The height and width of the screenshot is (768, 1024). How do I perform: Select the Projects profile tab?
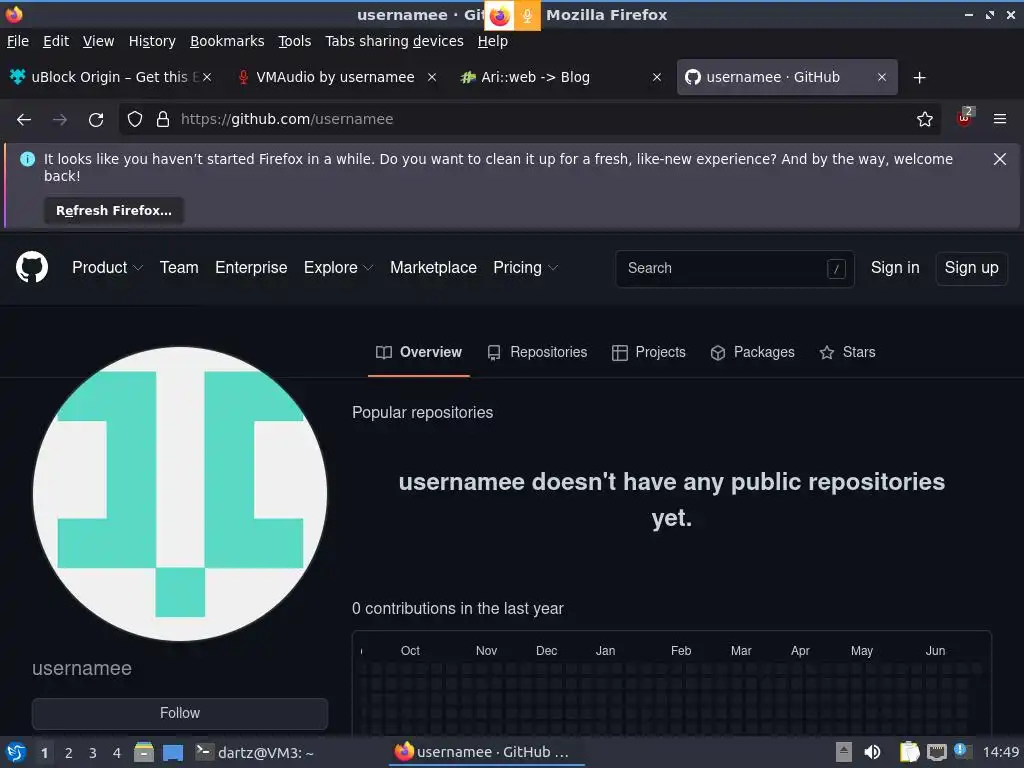[648, 353]
